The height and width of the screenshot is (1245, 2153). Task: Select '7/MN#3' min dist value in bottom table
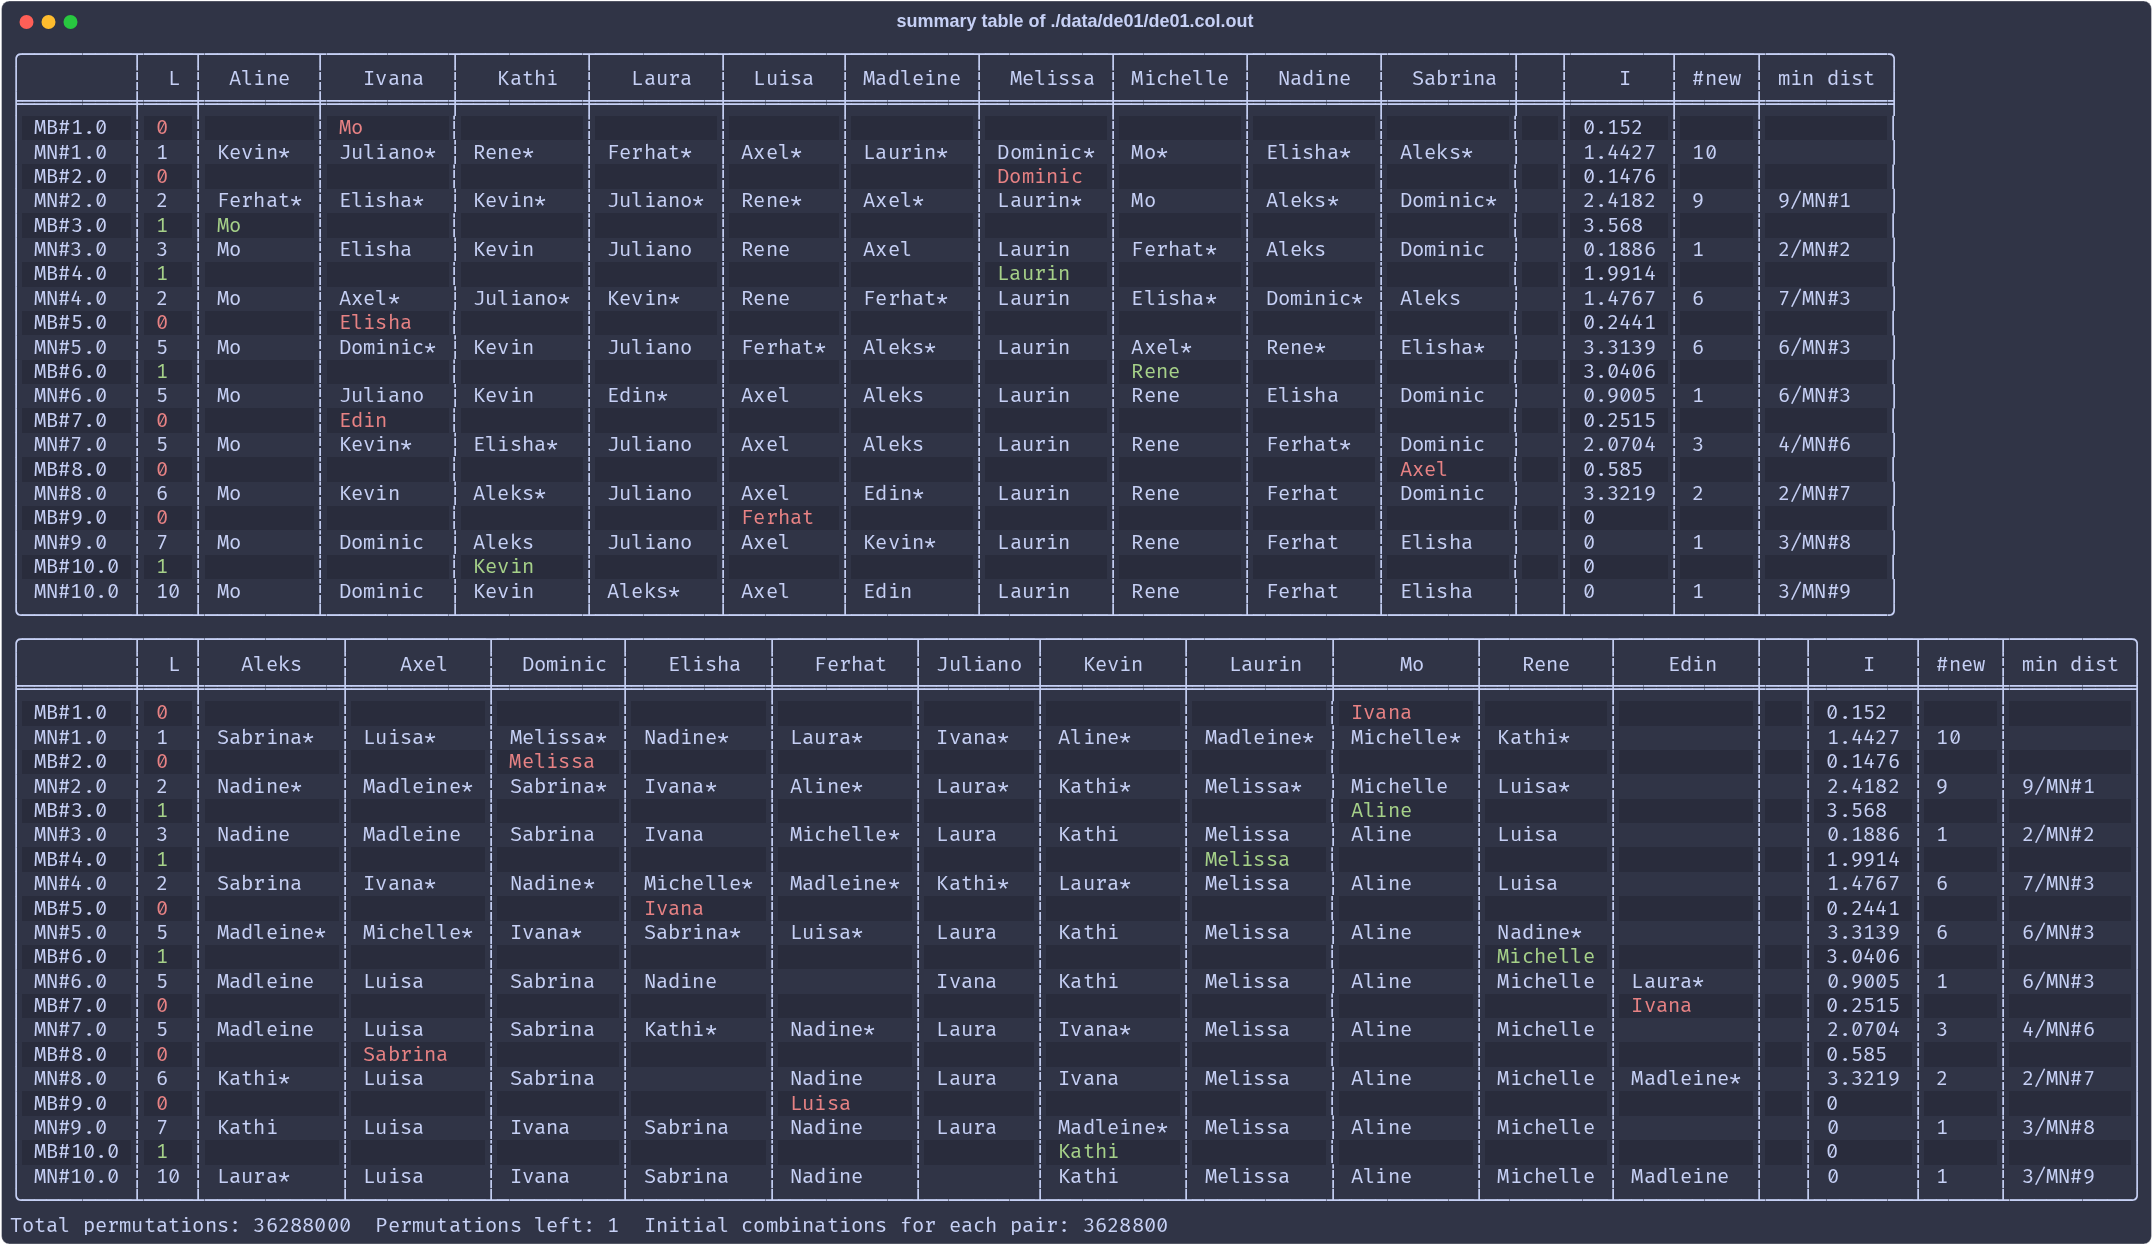[x=2058, y=883]
